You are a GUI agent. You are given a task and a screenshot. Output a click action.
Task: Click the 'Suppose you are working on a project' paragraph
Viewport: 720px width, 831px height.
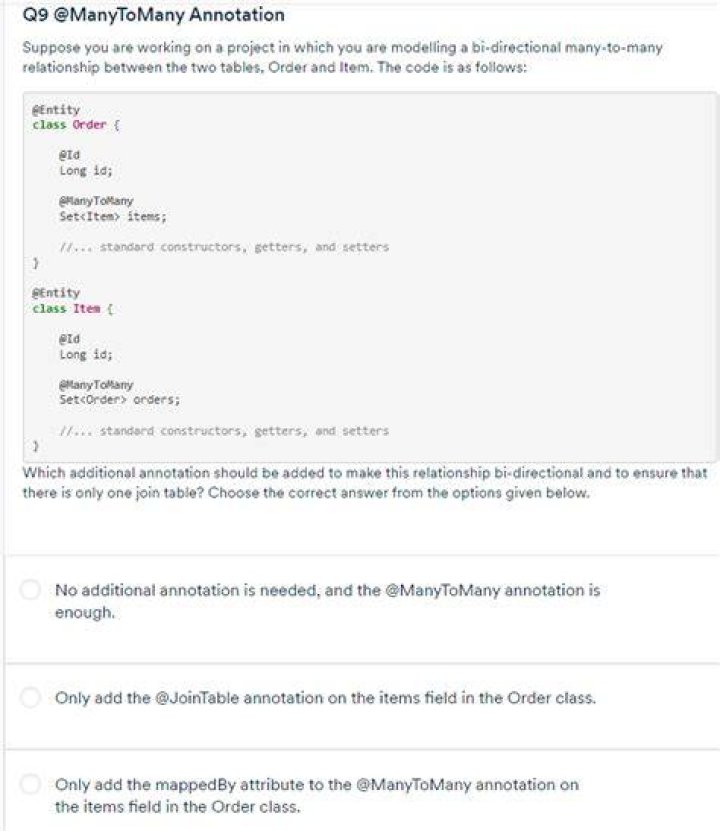342,57
